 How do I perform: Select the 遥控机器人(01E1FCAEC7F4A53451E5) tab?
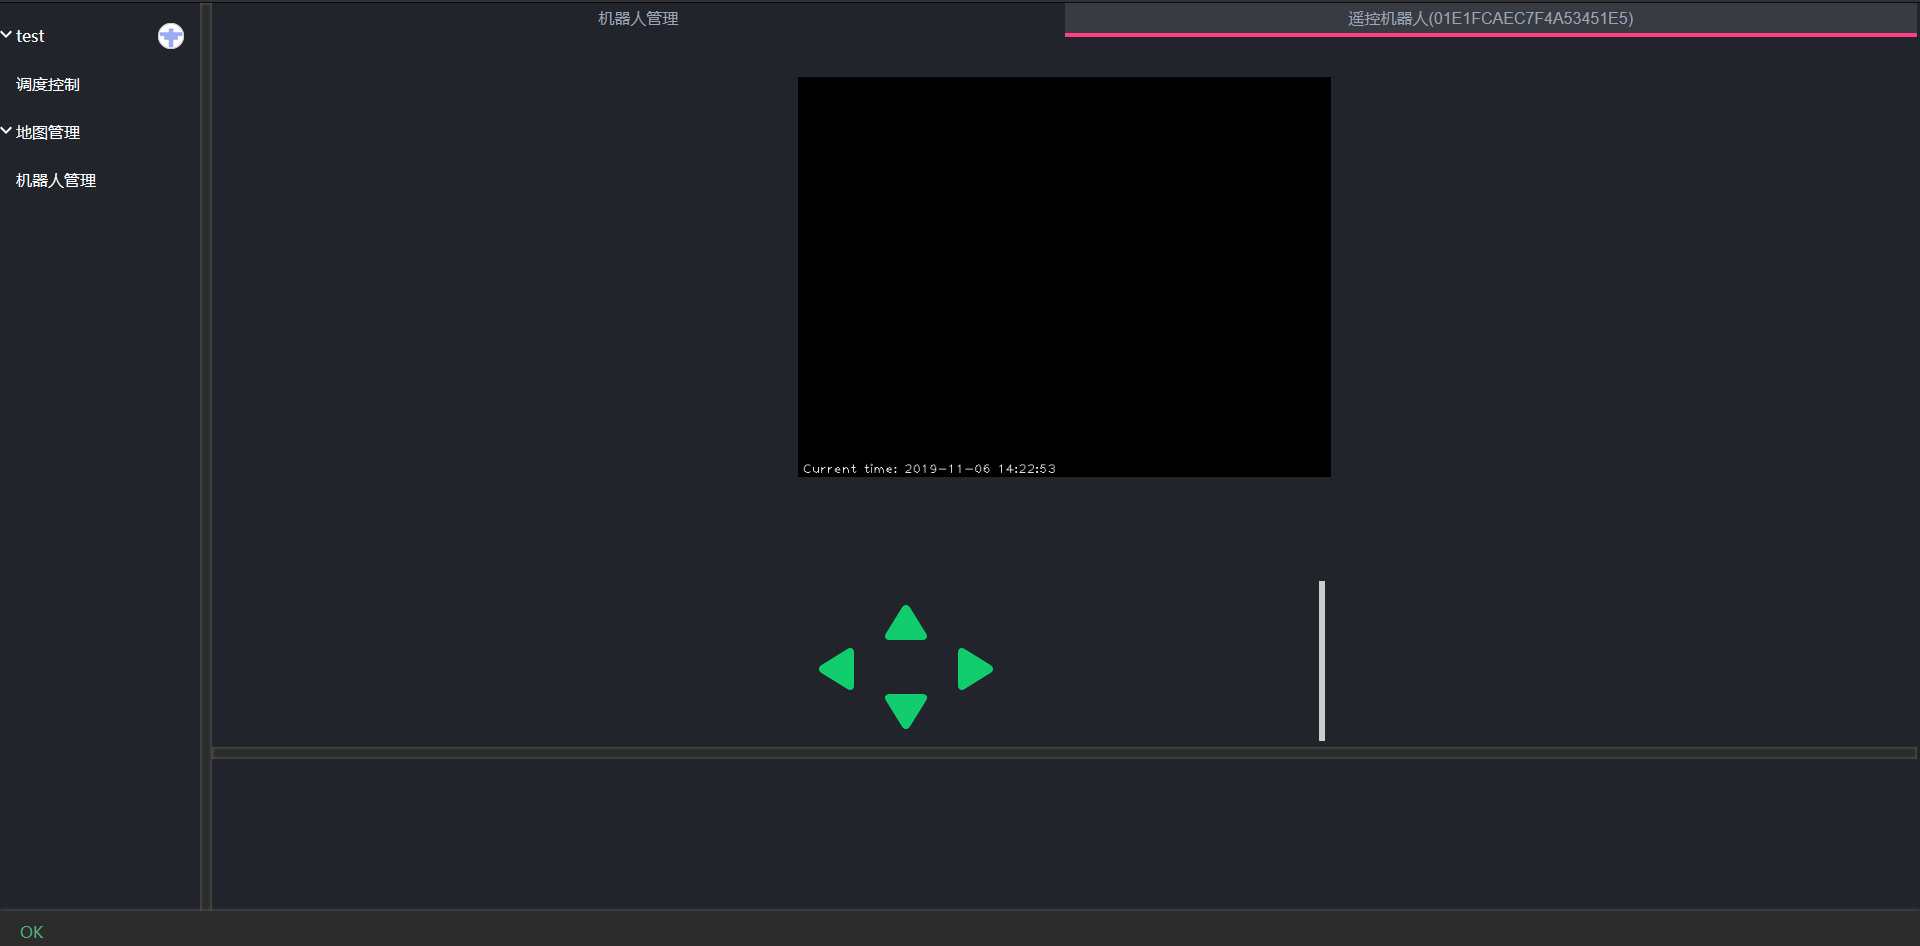pos(1490,18)
